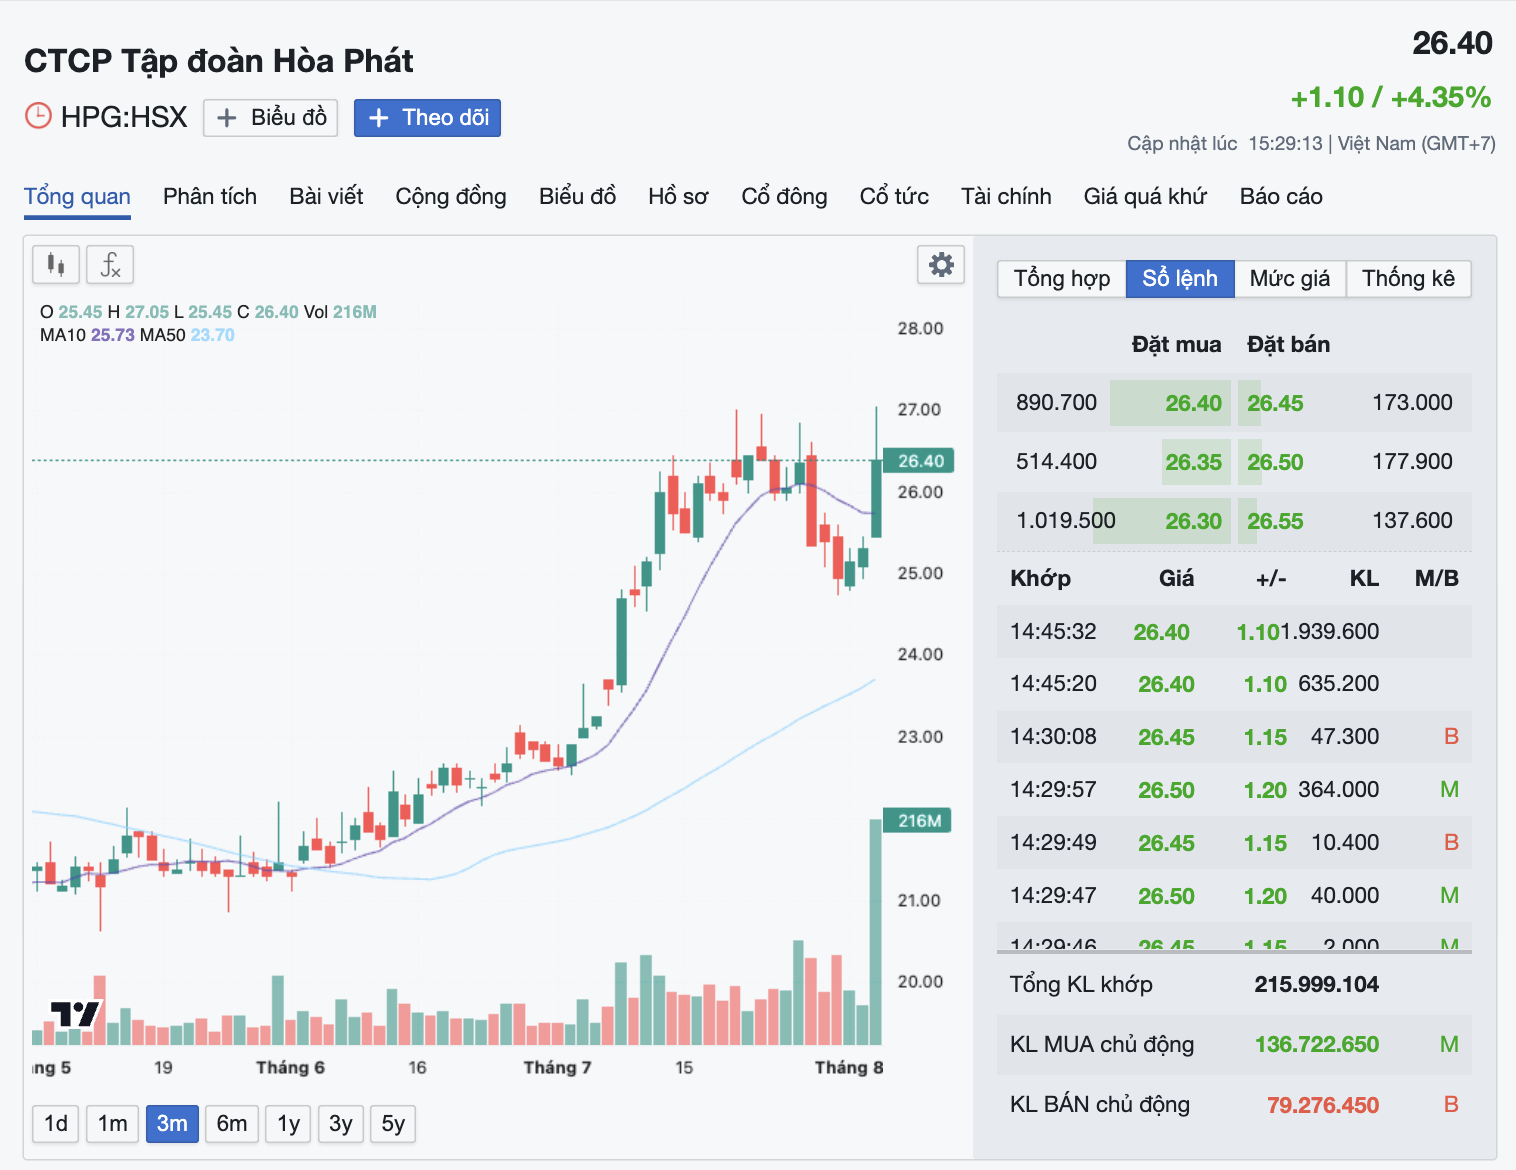Image resolution: width=1516 pixels, height=1170 pixels.
Task: Click bid price 26.30 in order book
Action: pos(1194,522)
